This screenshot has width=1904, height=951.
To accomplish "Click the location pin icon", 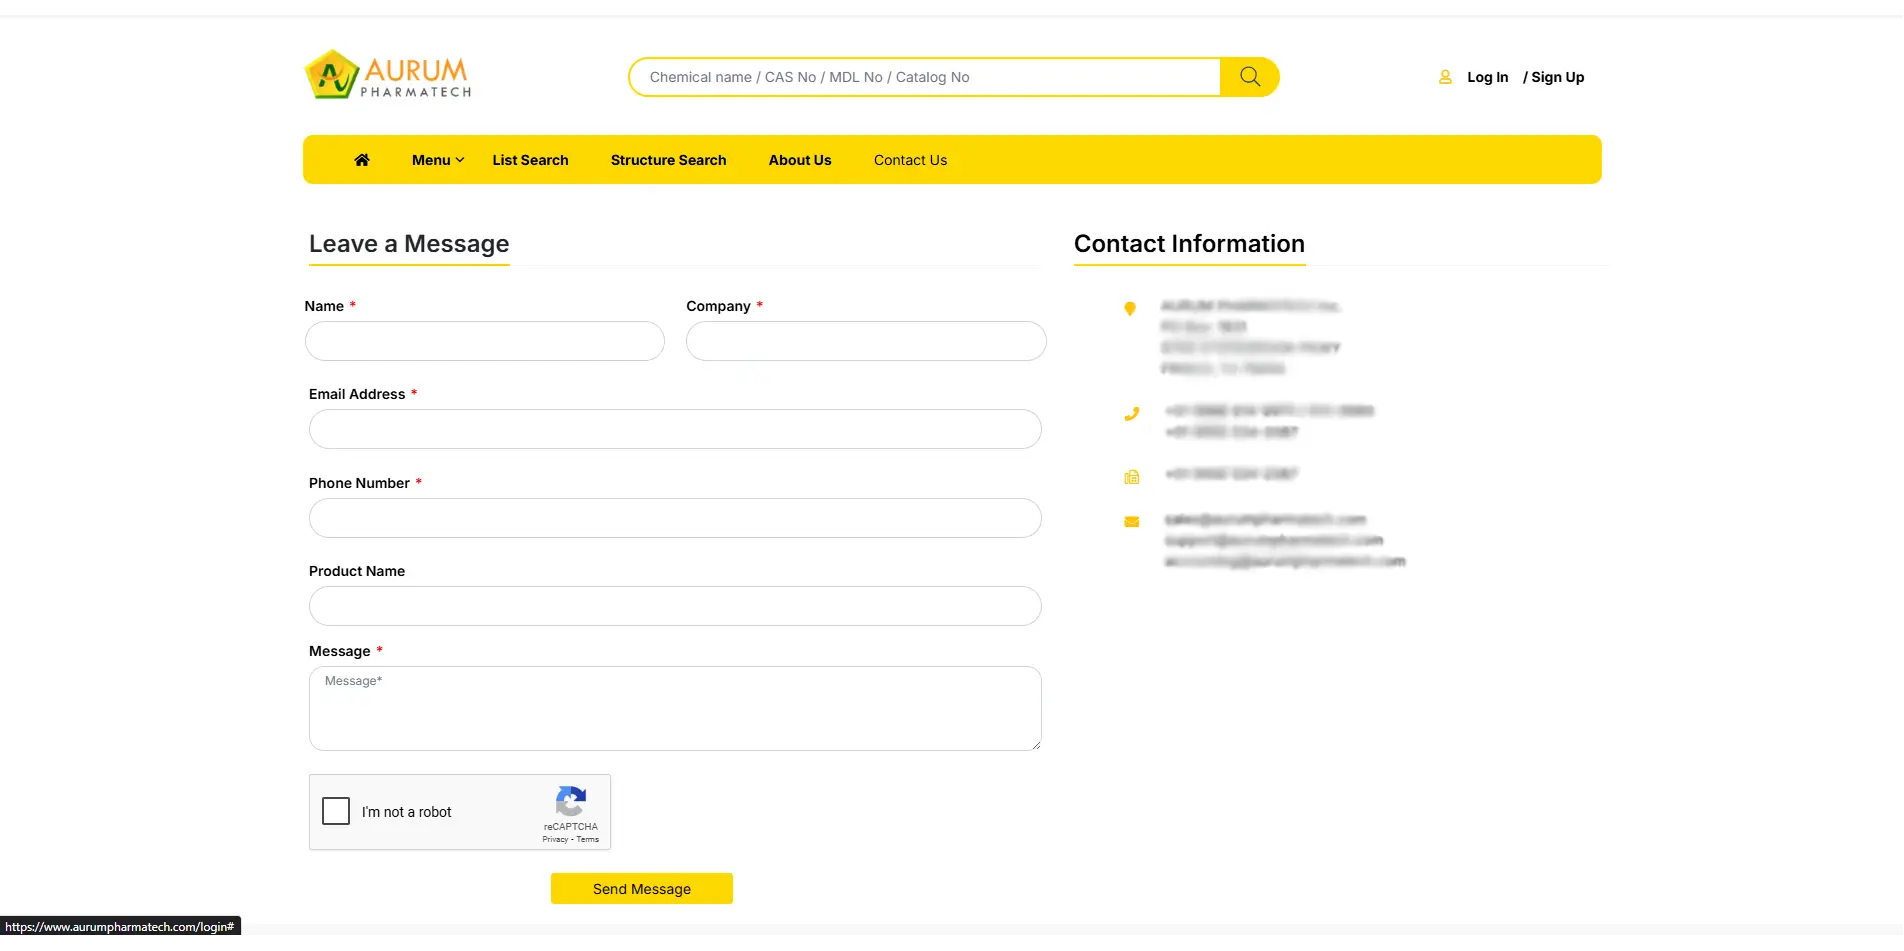I will (1130, 309).
